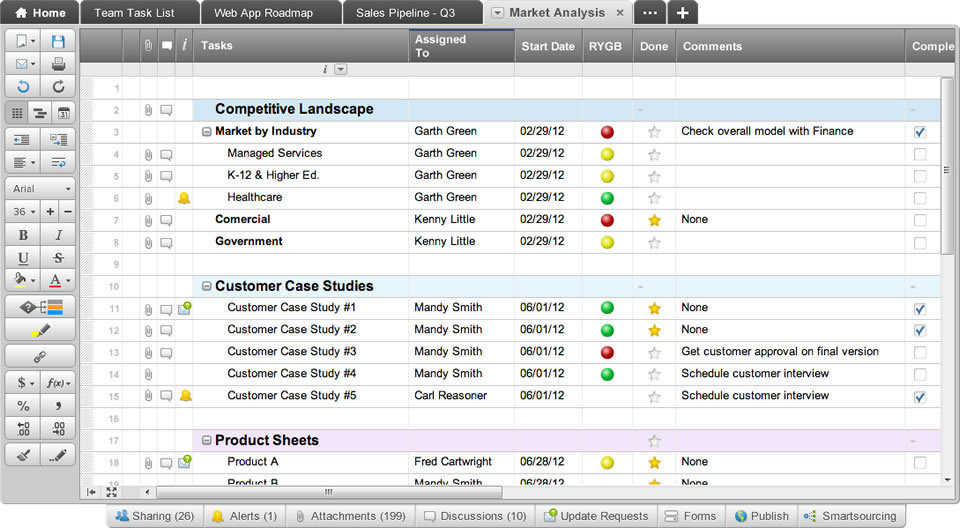Click the Print icon in toolbar
This screenshot has width=960, height=528.
point(58,64)
